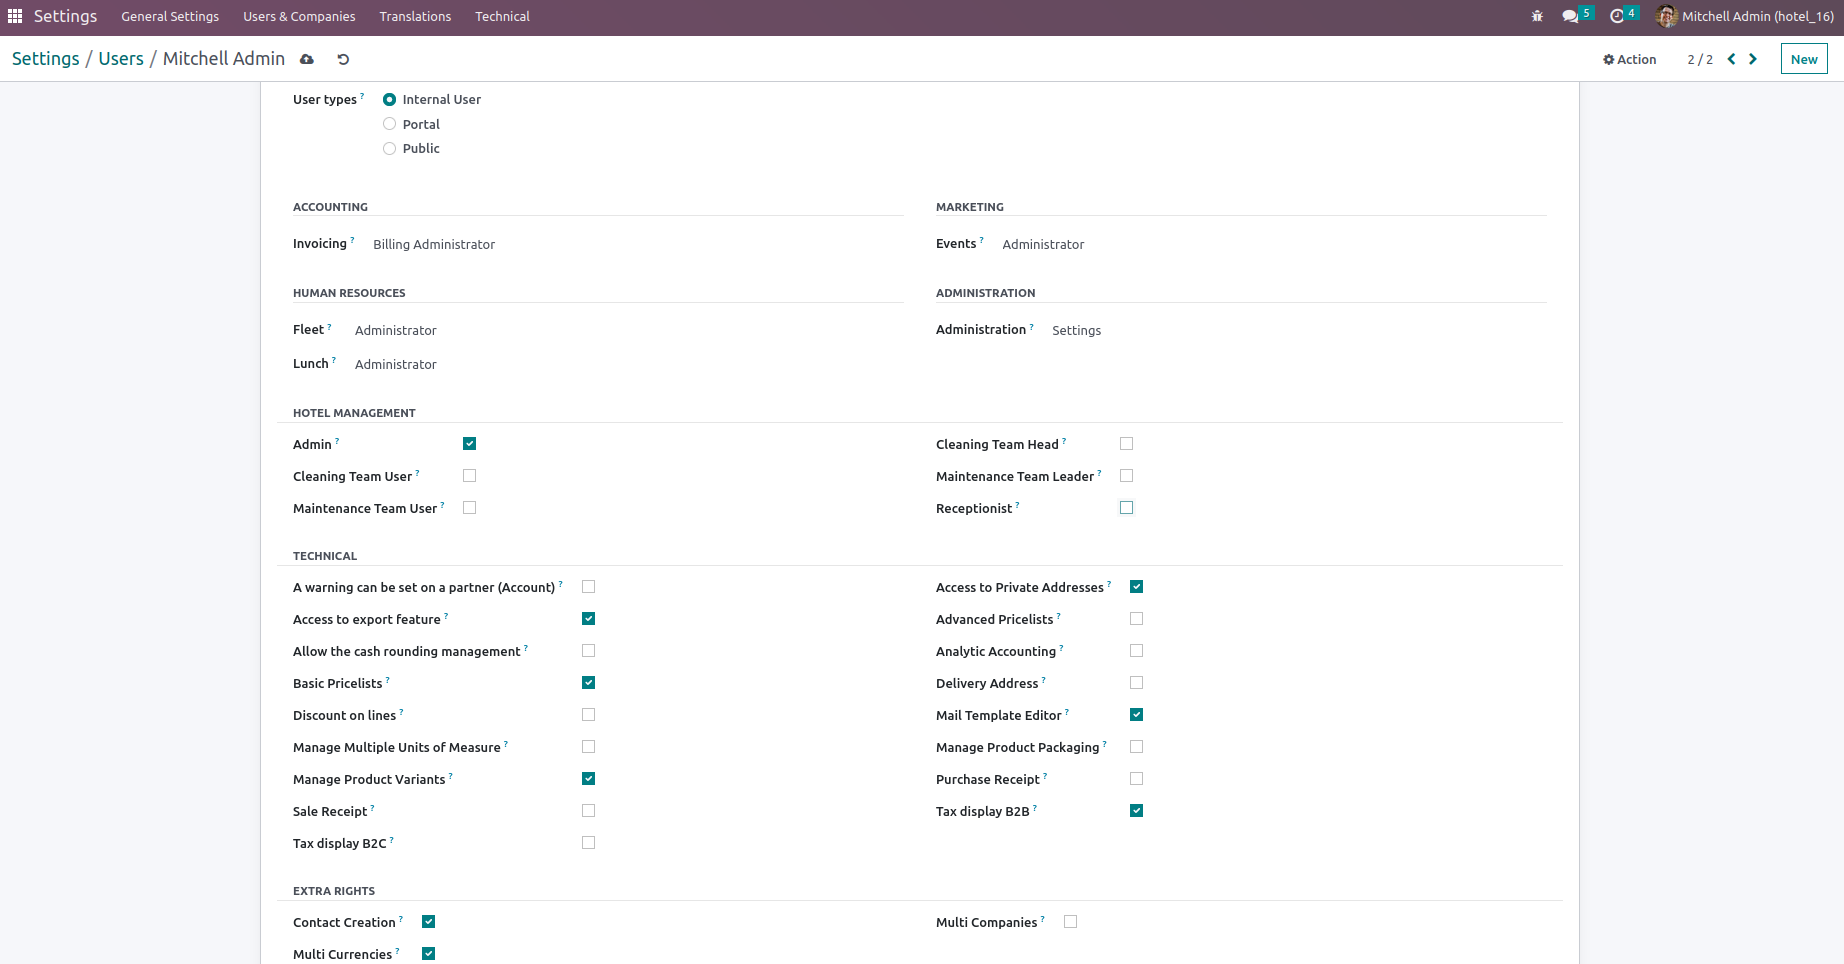Enable the Receptionist checkbox

tap(1126, 508)
